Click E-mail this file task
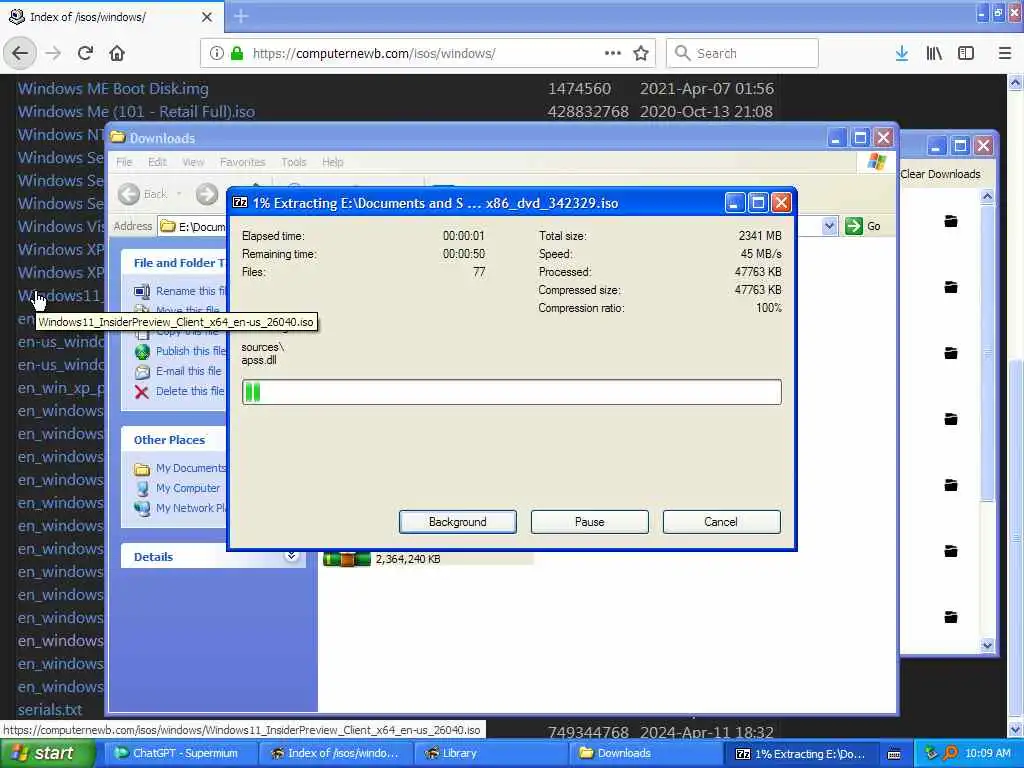Screen dimensions: 1024x768 tap(178, 371)
